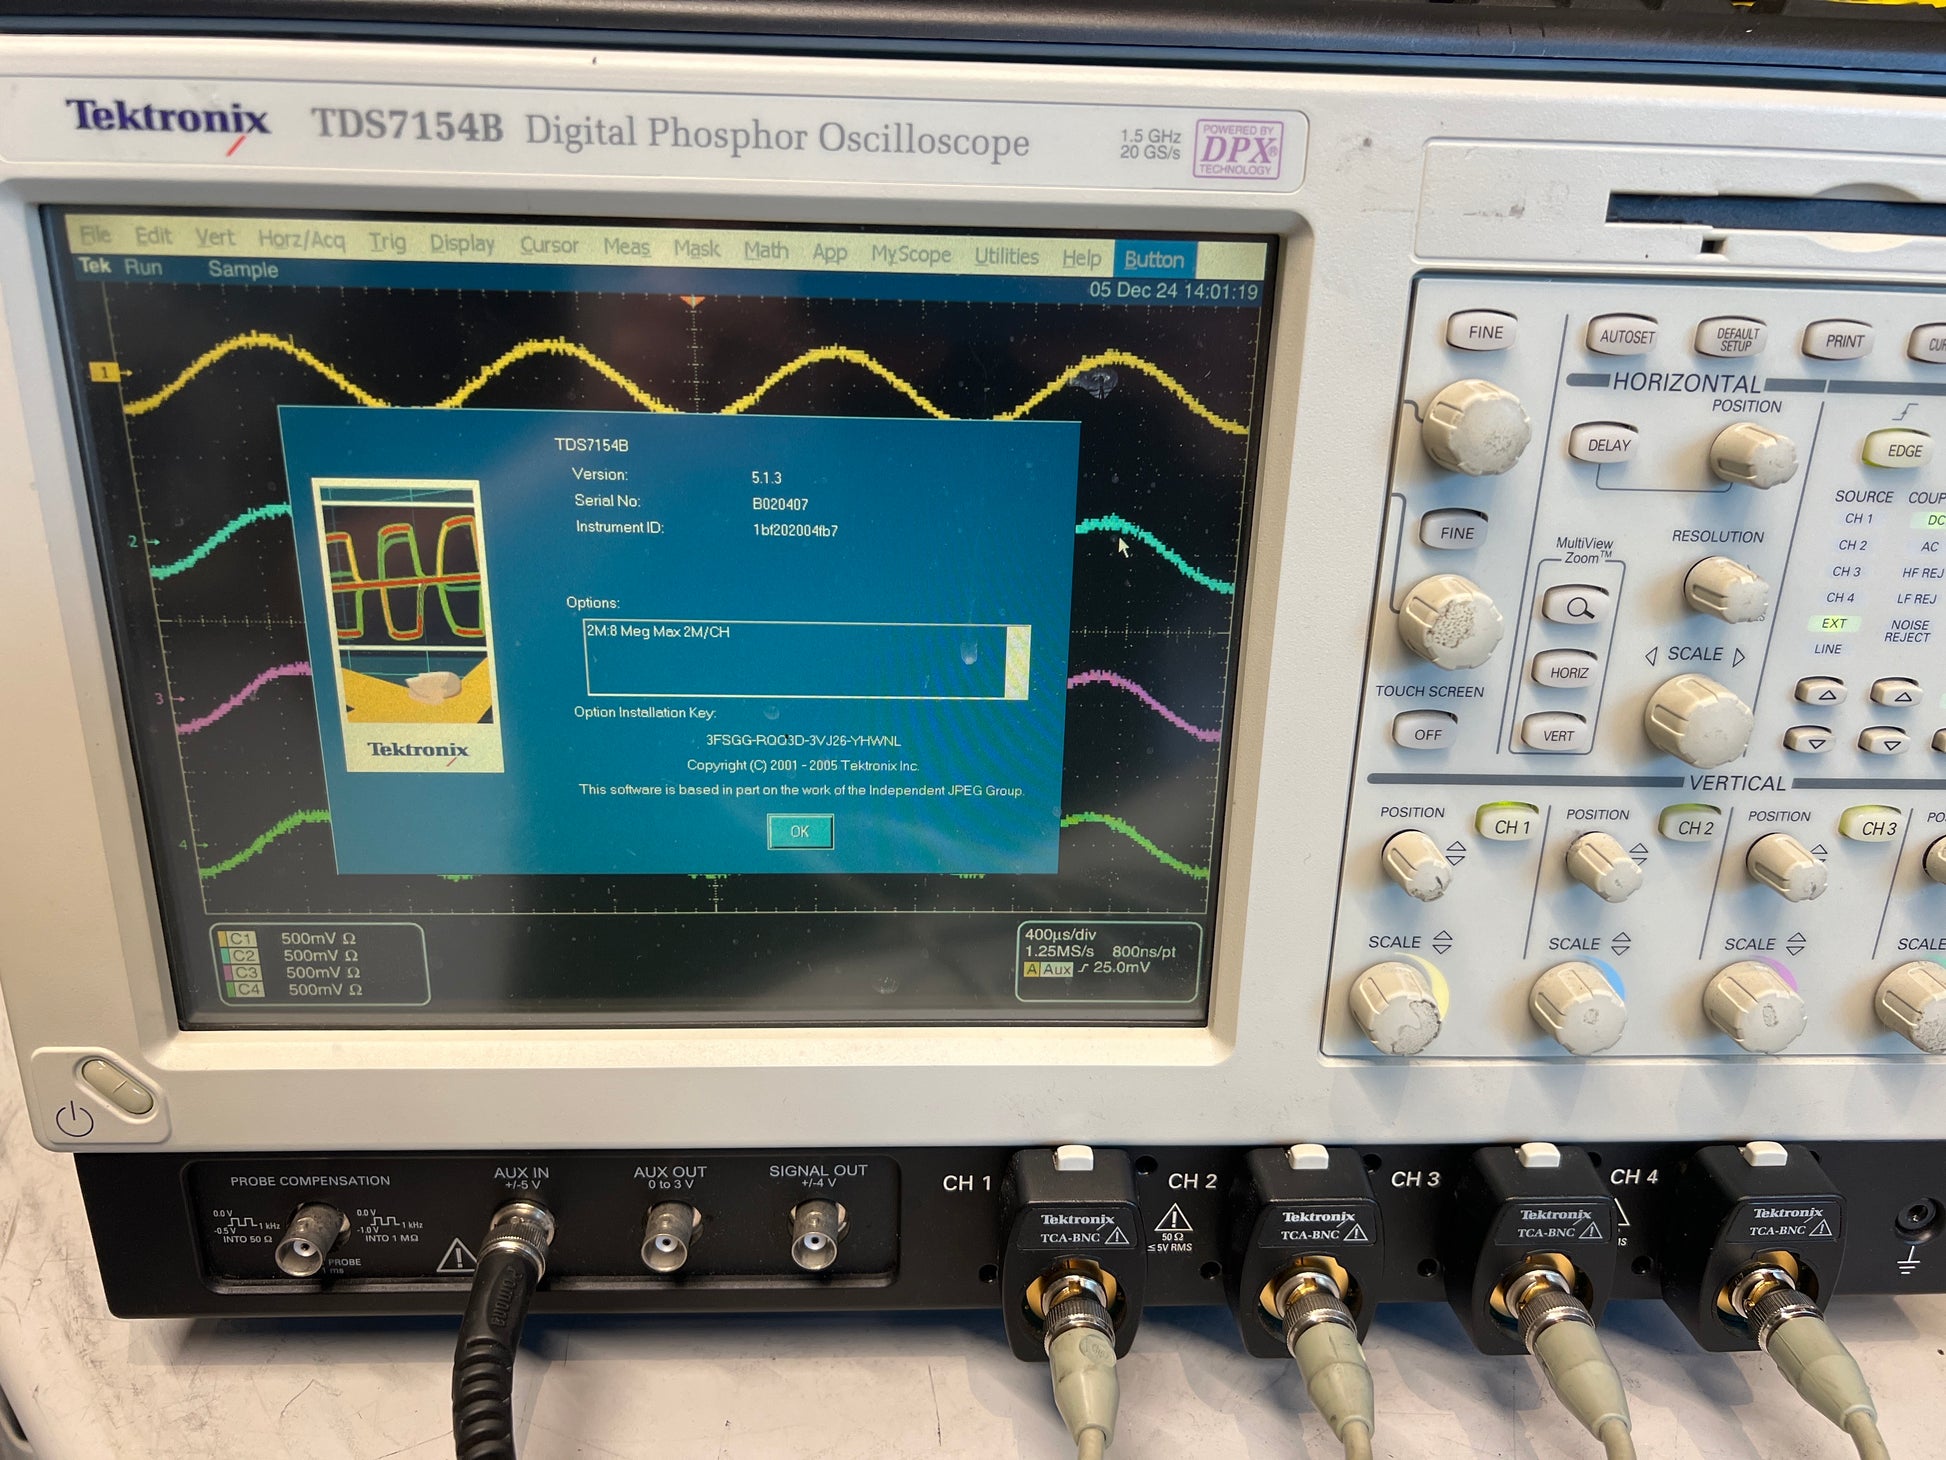
Task: Click the Options list scrollbar
Action: (1017, 661)
